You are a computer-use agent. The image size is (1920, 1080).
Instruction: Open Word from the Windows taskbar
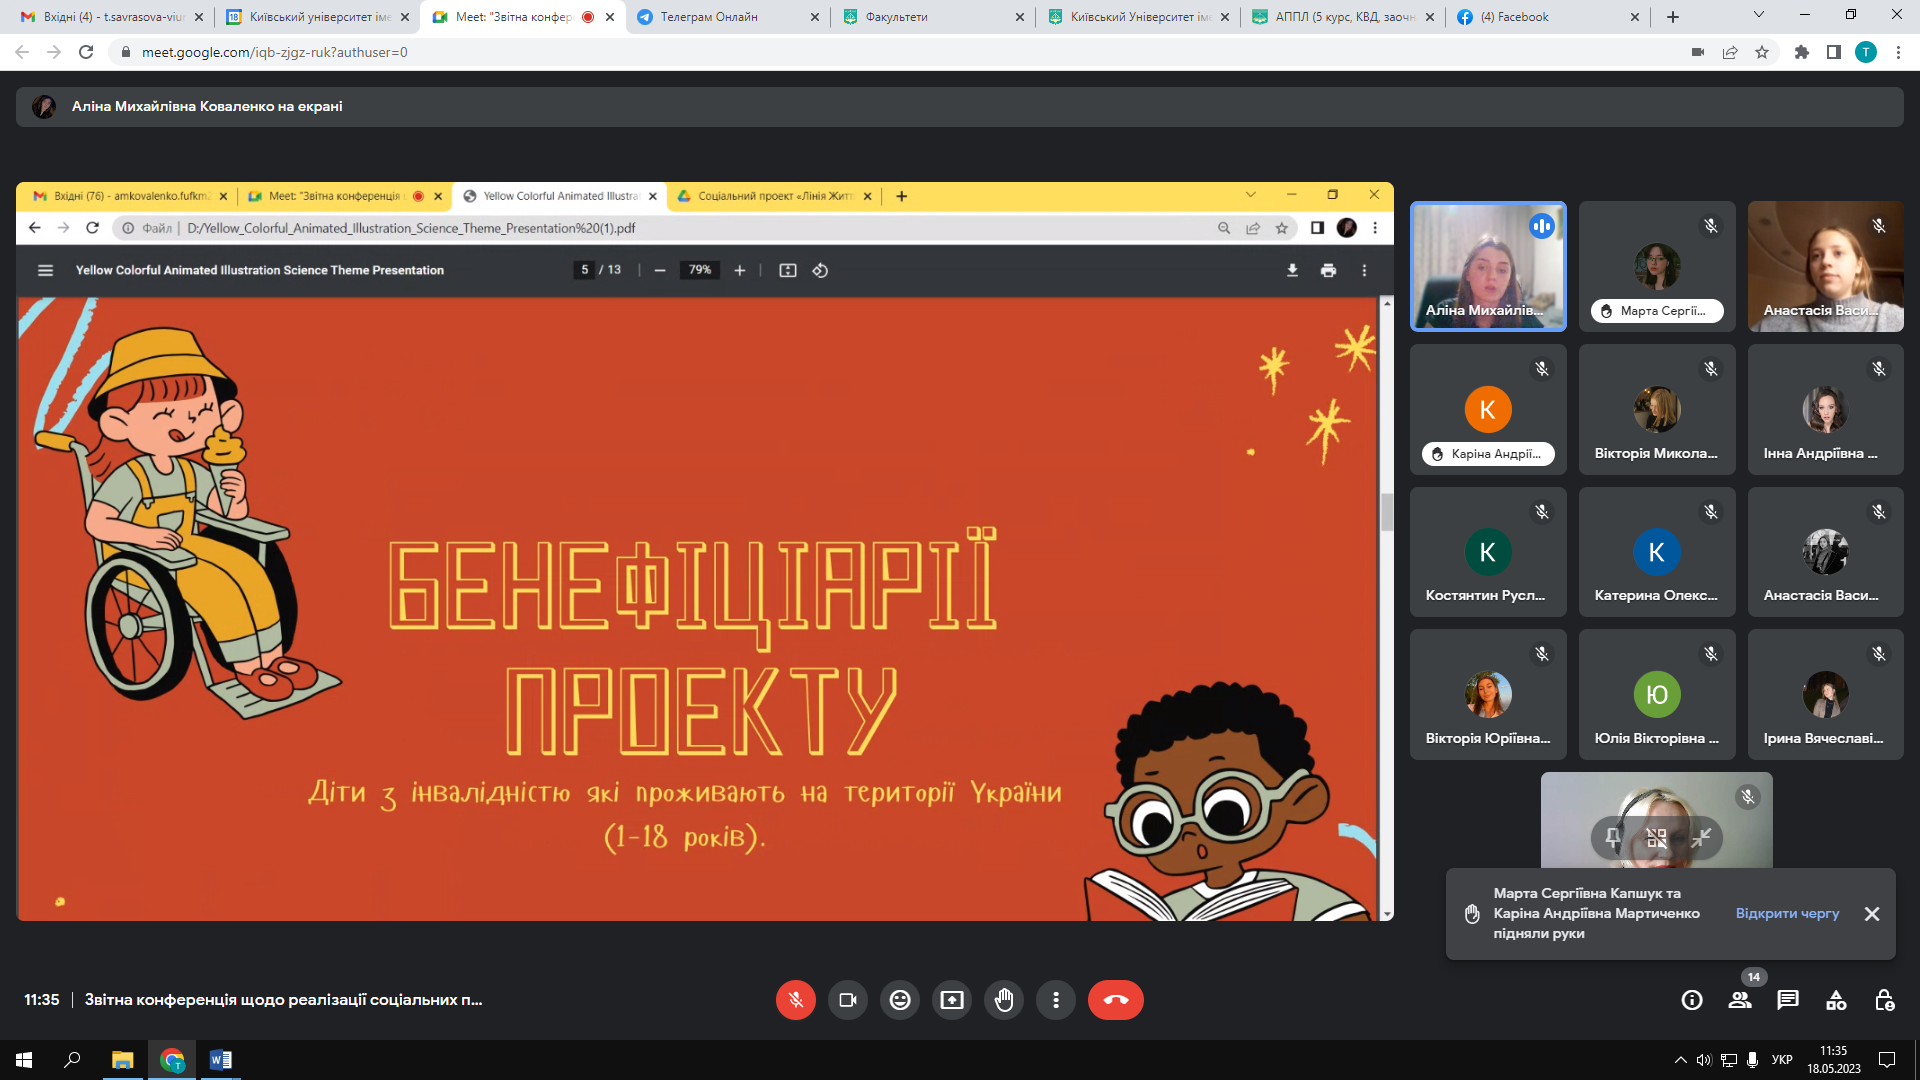point(221,1060)
